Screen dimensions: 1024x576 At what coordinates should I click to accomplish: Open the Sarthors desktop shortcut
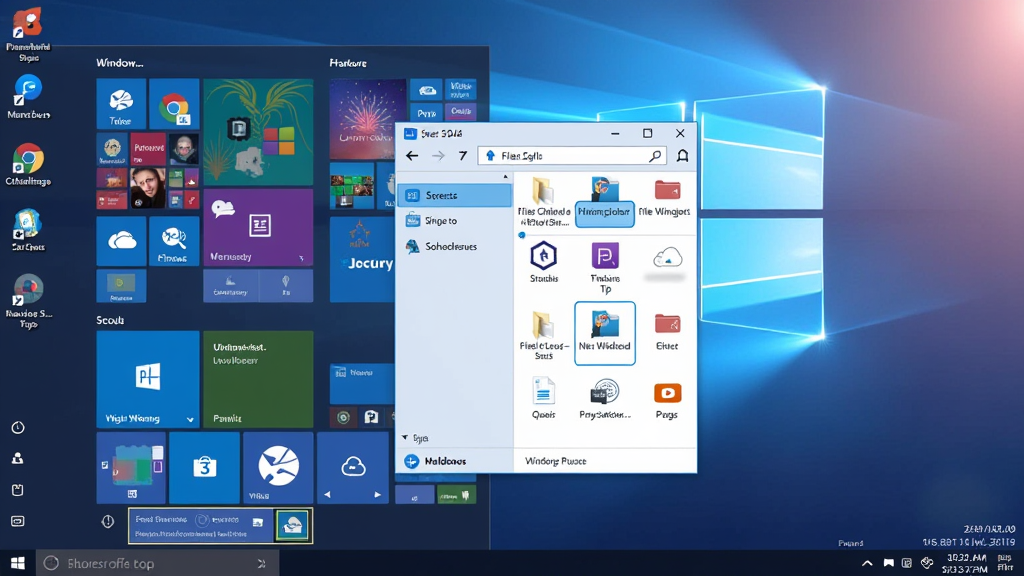pos(28,231)
